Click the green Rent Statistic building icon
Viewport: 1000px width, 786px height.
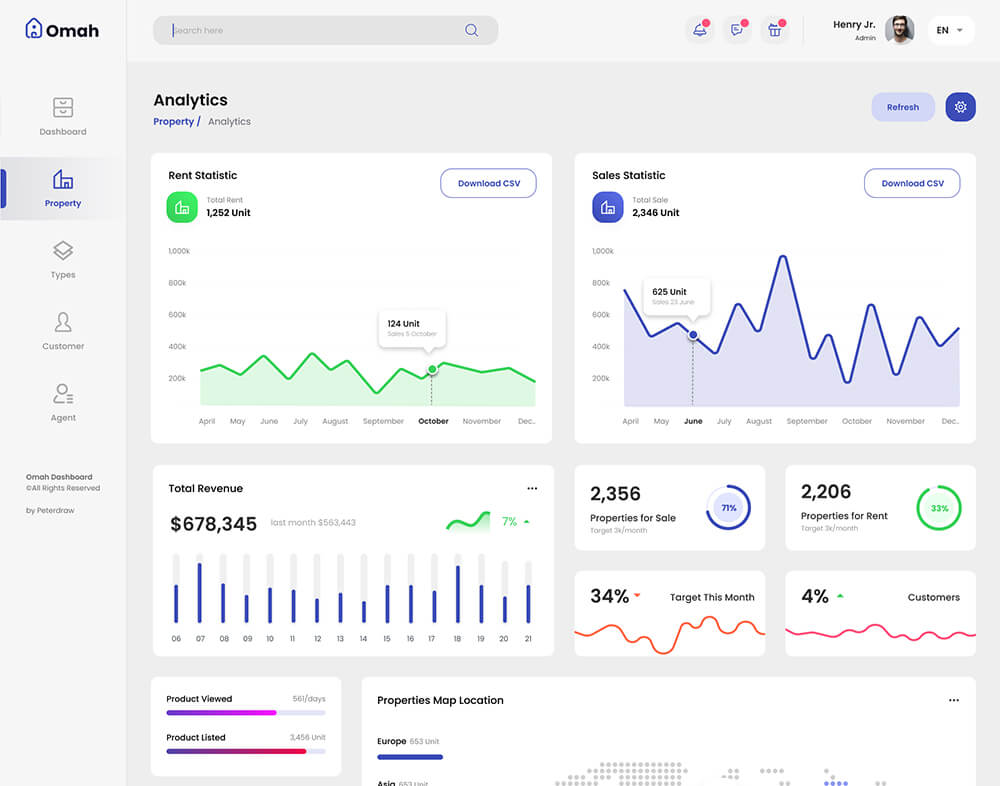coord(182,207)
